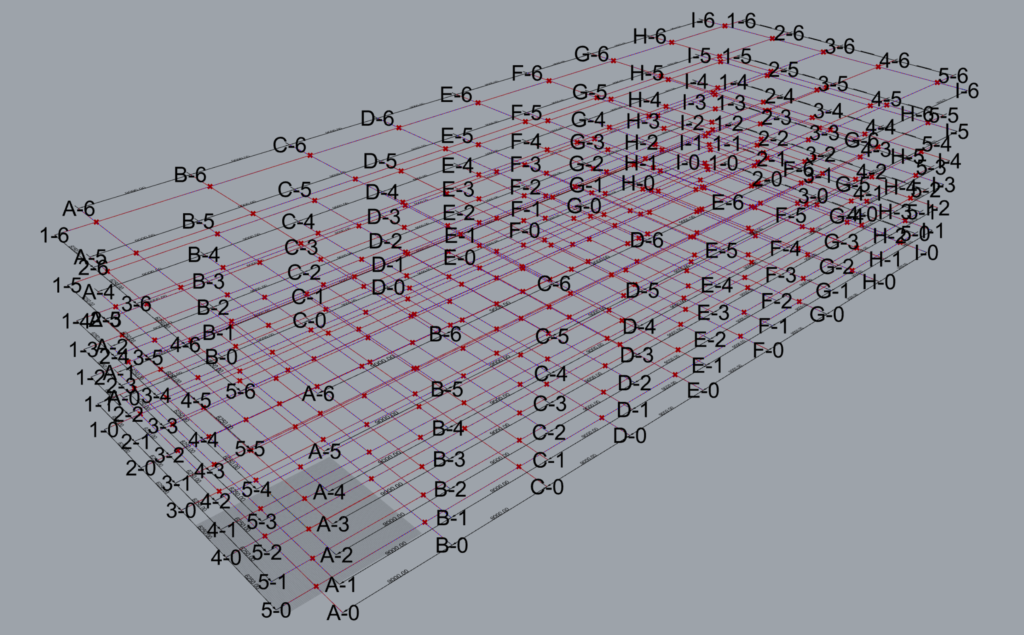Select the 4-0 label near the bottom left

click(x=225, y=557)
